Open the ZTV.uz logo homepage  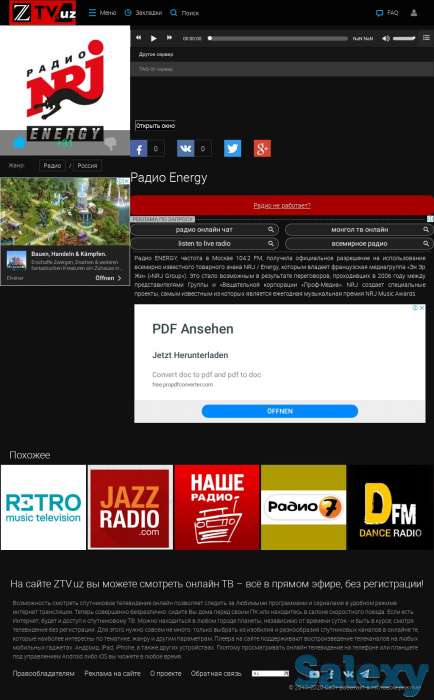(x=43, y=12)
